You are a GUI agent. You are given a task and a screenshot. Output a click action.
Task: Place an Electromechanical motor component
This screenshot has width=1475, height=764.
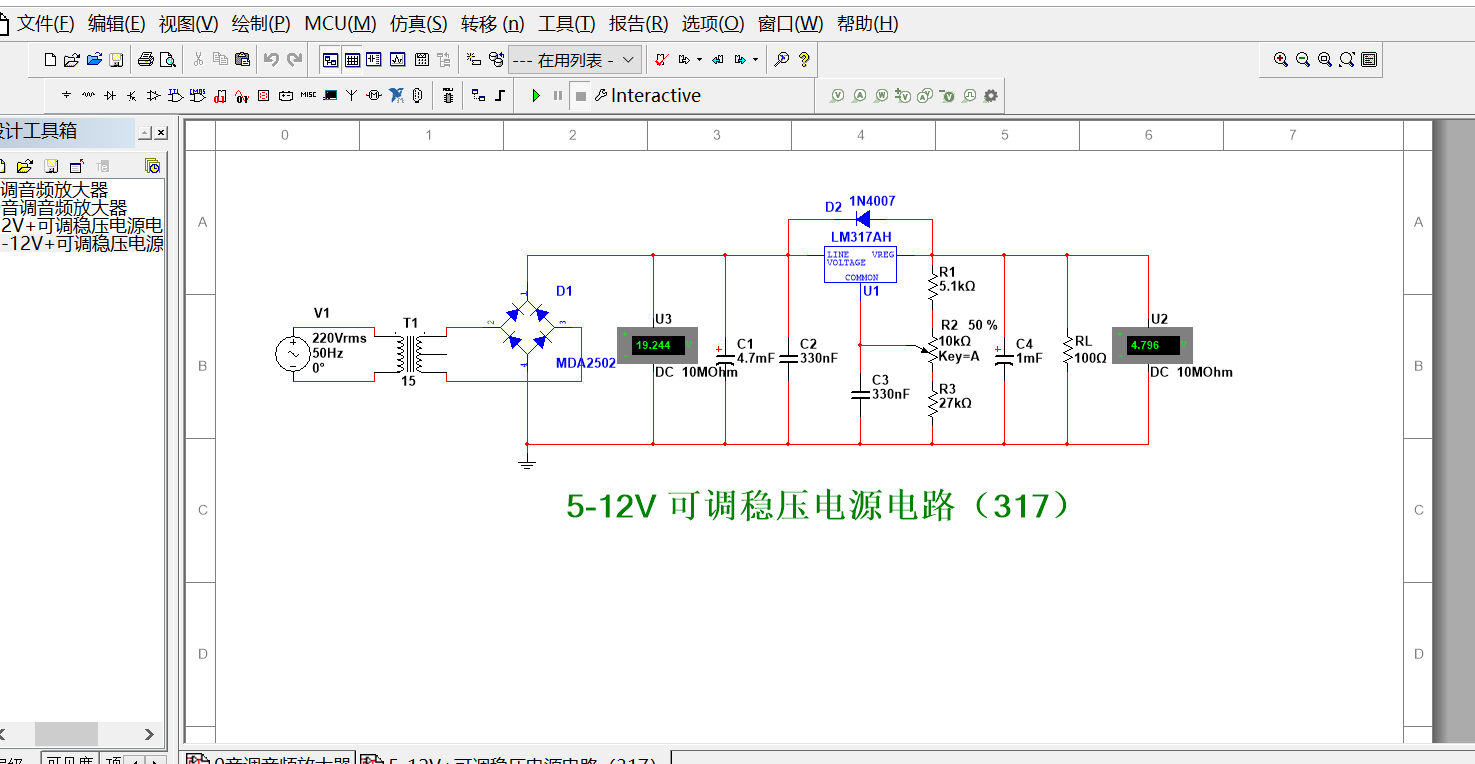point(374,96)
